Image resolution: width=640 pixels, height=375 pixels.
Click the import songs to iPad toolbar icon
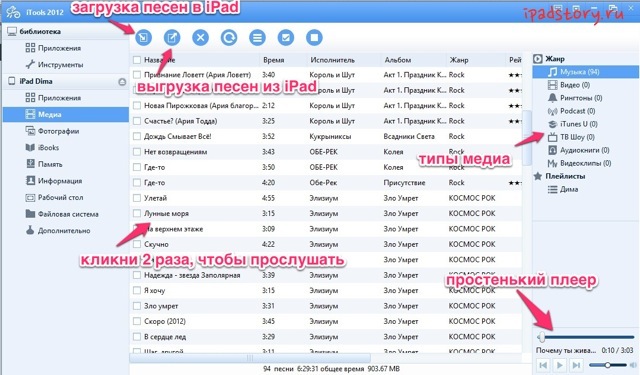coord(143,38)
